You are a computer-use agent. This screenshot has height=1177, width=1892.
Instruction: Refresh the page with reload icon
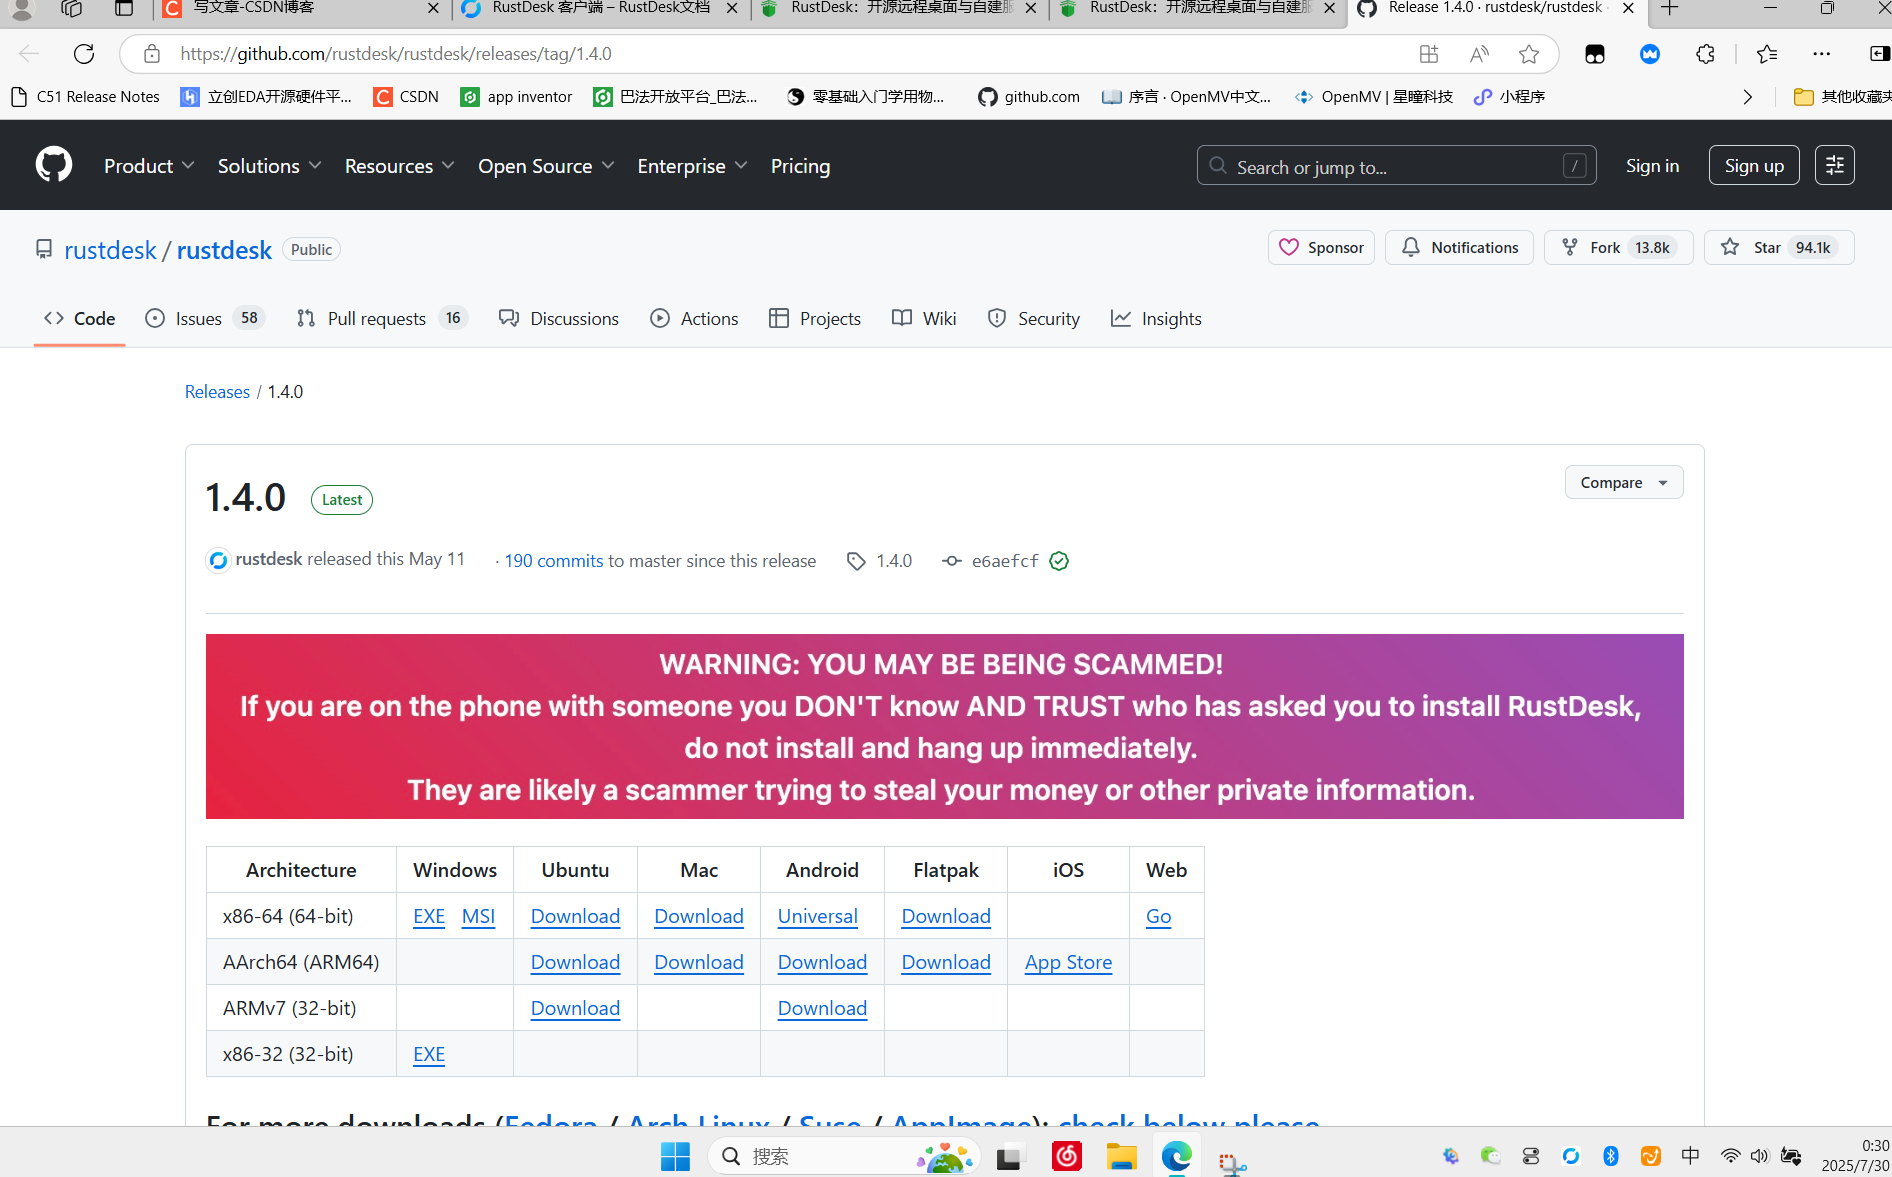(84, 54)
